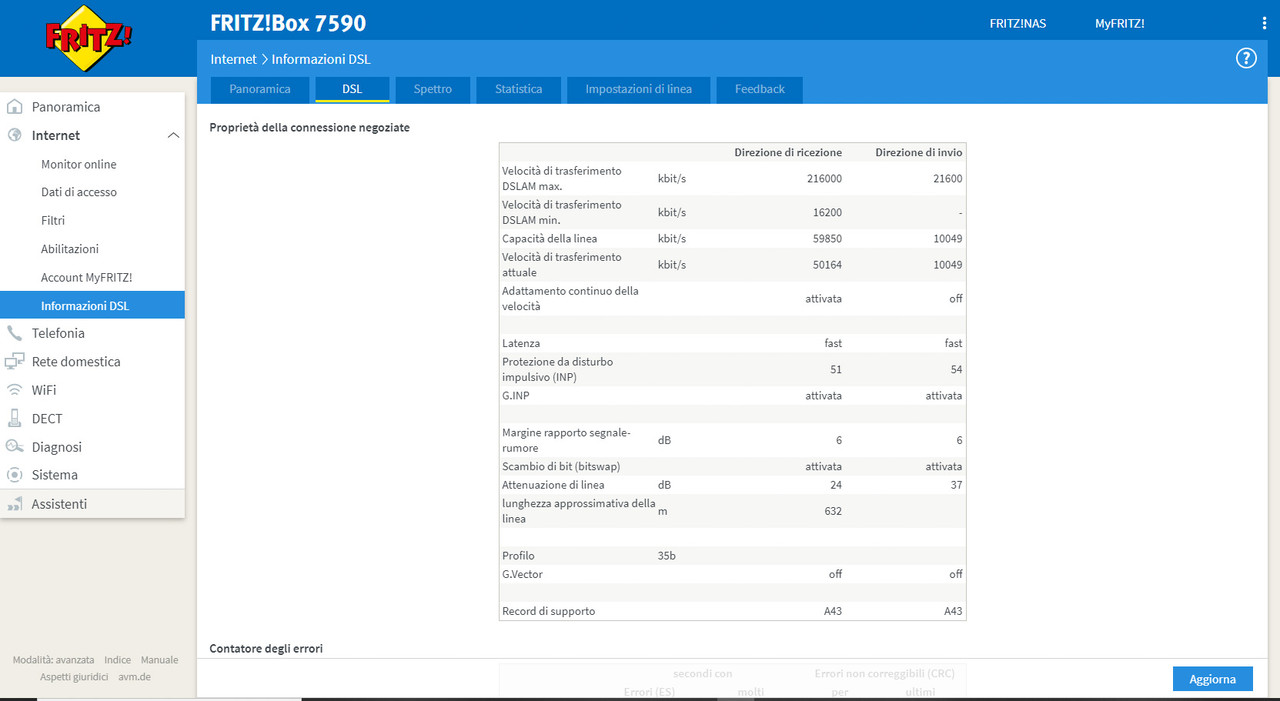This screenshot has height=701, width=1280.
Task: Click the Internet globe icon
Action: click(15, 135)
